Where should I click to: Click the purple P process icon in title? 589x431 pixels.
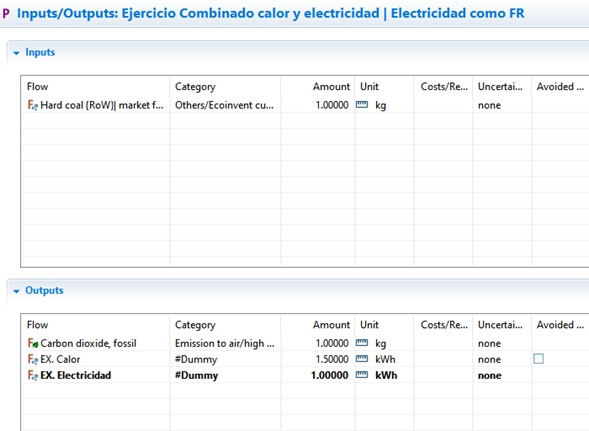coord(6,14)
